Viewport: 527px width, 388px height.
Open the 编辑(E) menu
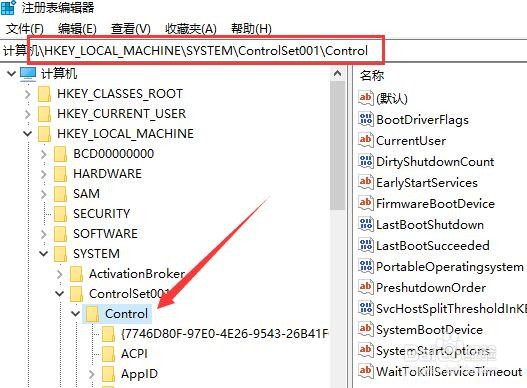coord(77,29)
